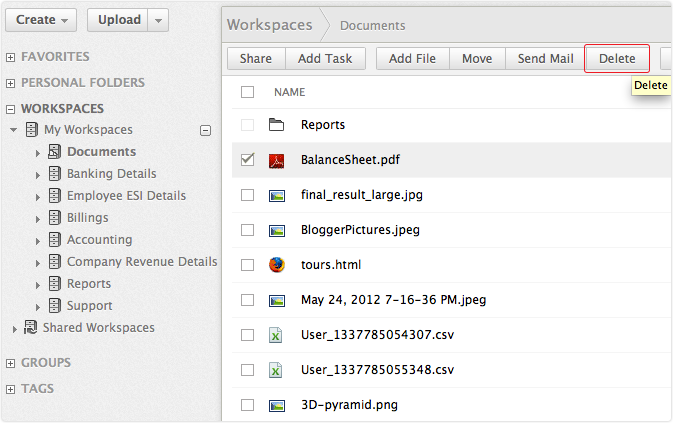674x424 pixels.
Task: Click the Company Revenue Details workspace icon
Action: pyautogui.click(x=54, y=261)
